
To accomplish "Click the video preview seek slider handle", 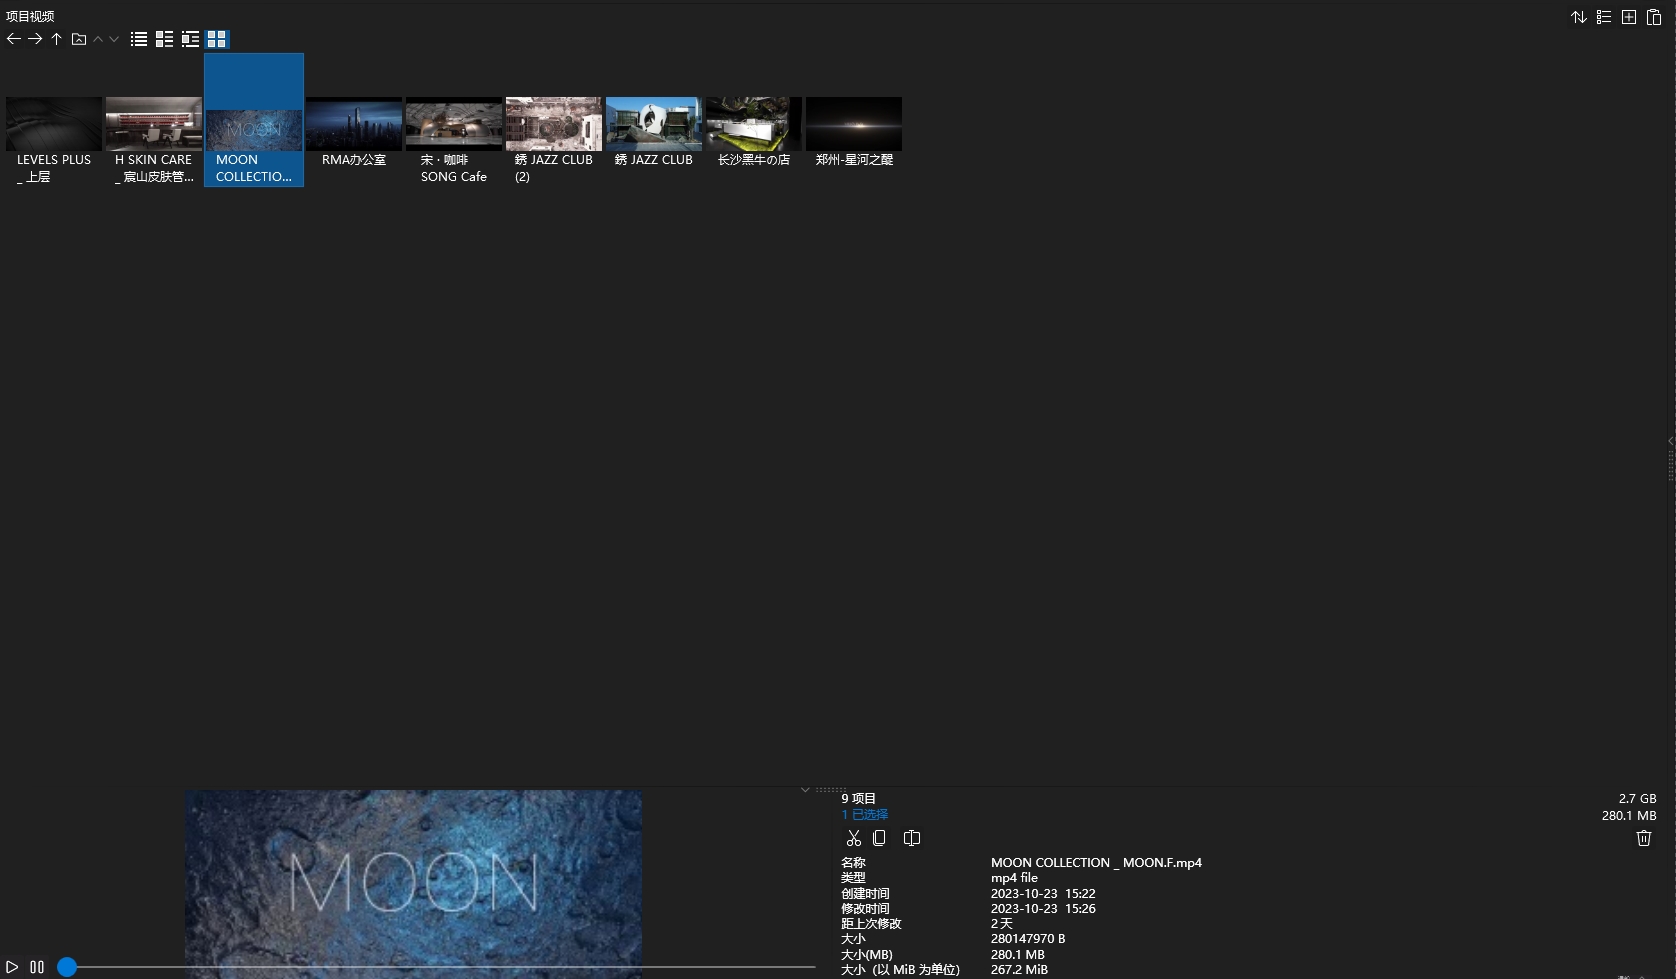I will click(x=67, y=967).
